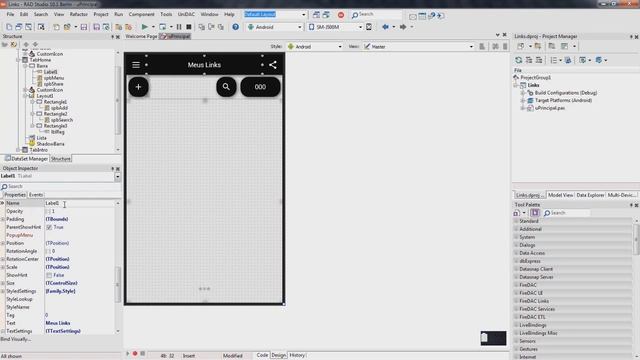Click the Tool Palette search field
The height and width of the screenshot is (360, 640).
[567, 213]
